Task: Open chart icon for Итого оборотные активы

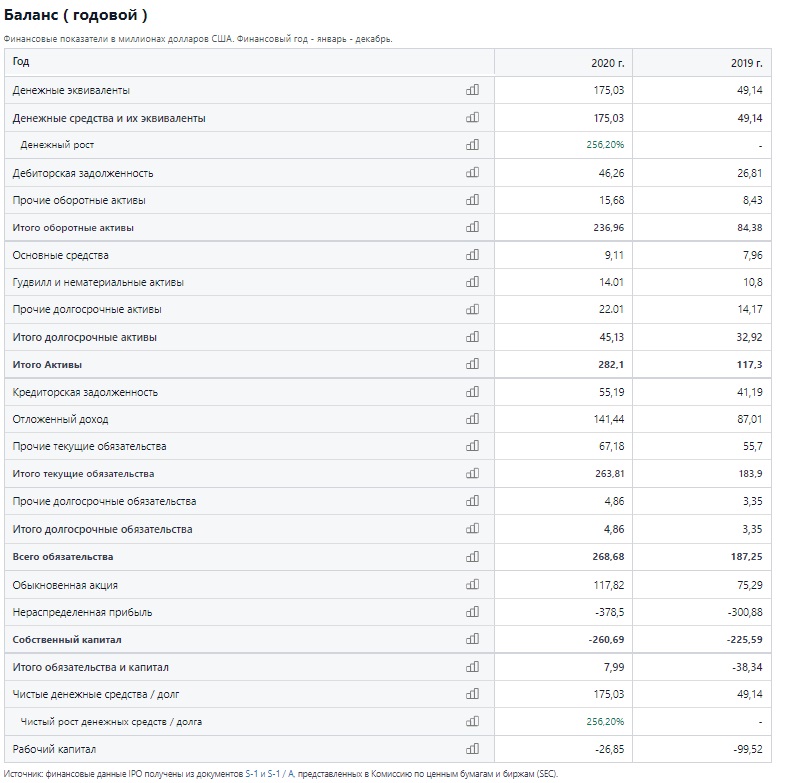Action: tap(472, 227)
